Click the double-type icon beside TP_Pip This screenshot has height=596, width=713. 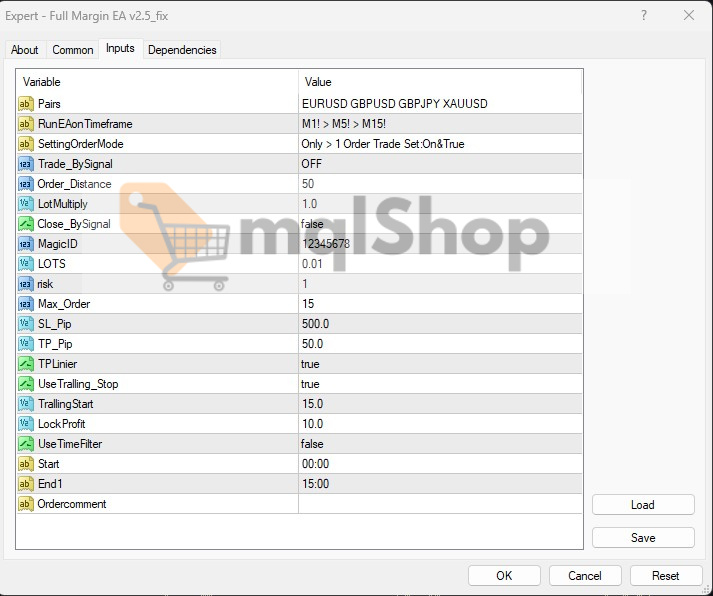tap(26, 344)
